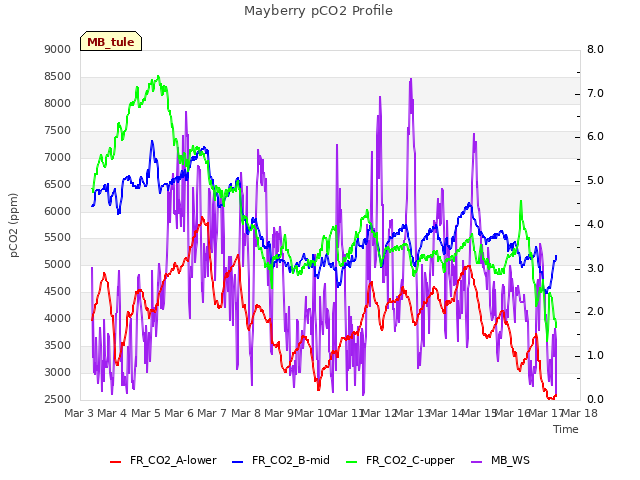640x480 pixels.
Task: Click the Time x-axis label
Action: (566, 429)
